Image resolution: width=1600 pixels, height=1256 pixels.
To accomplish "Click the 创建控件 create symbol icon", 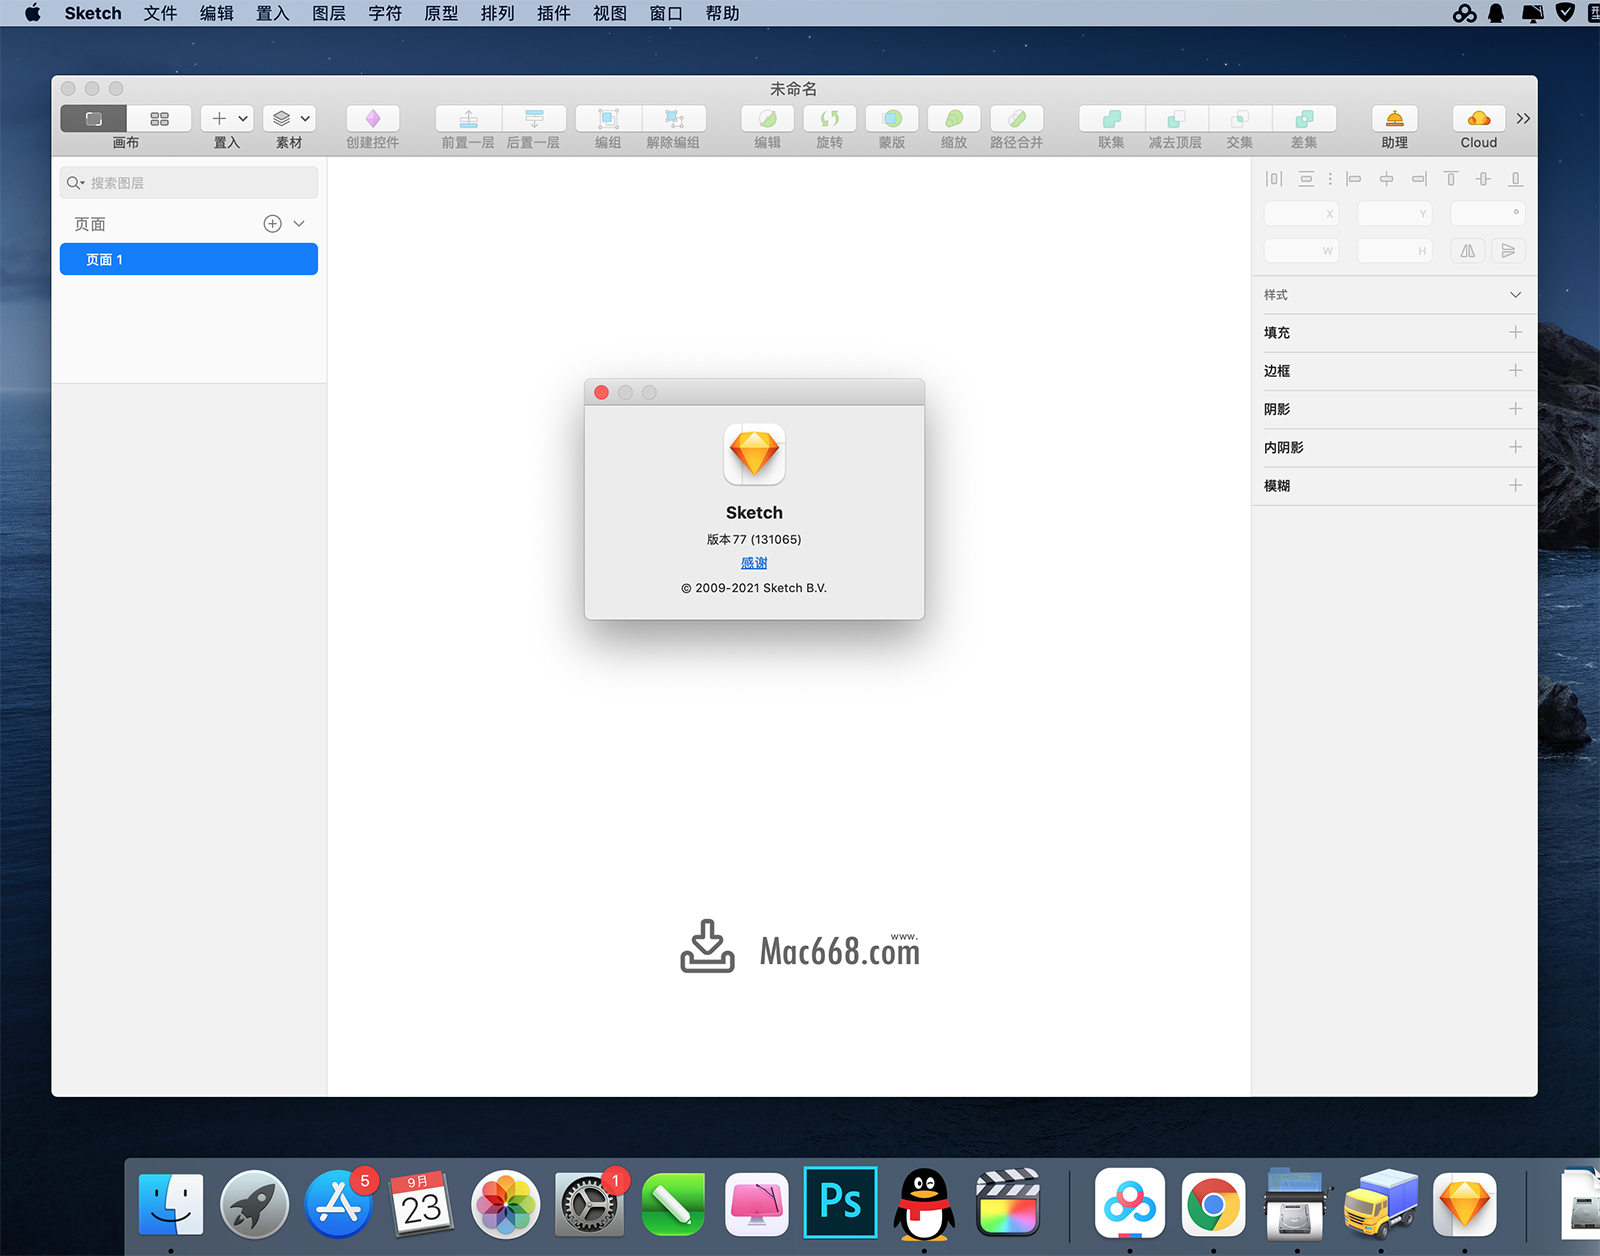I will point(372,118).
